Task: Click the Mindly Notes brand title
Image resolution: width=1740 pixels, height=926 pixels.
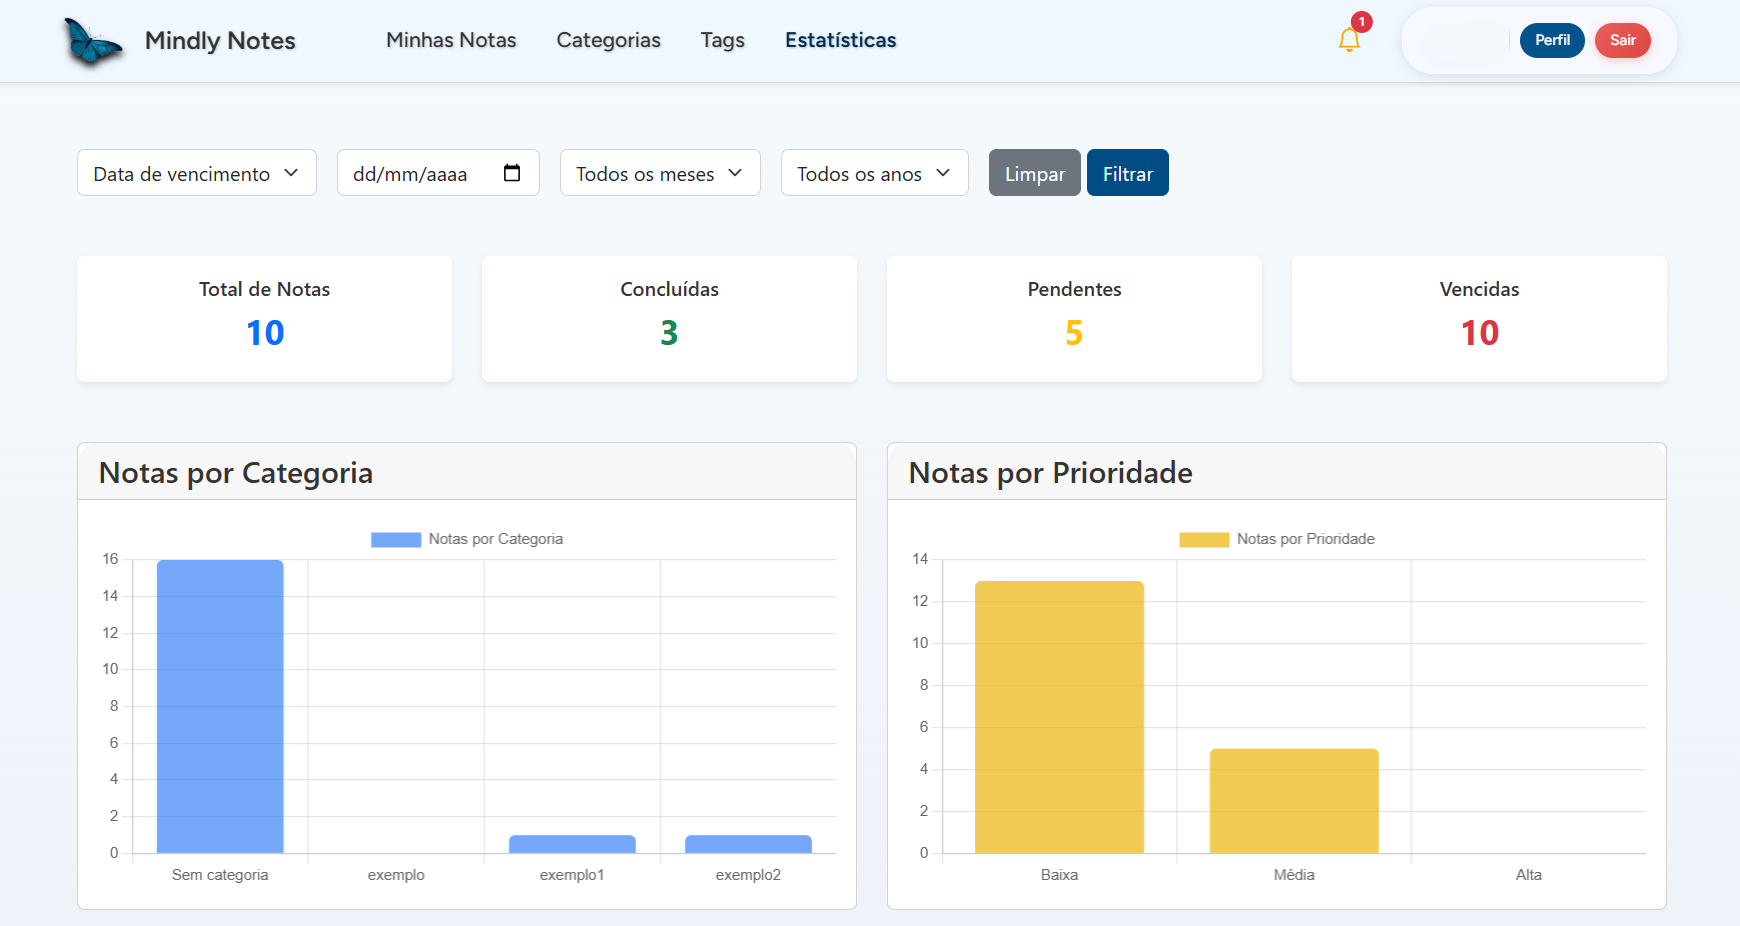Action: point(220,41)
